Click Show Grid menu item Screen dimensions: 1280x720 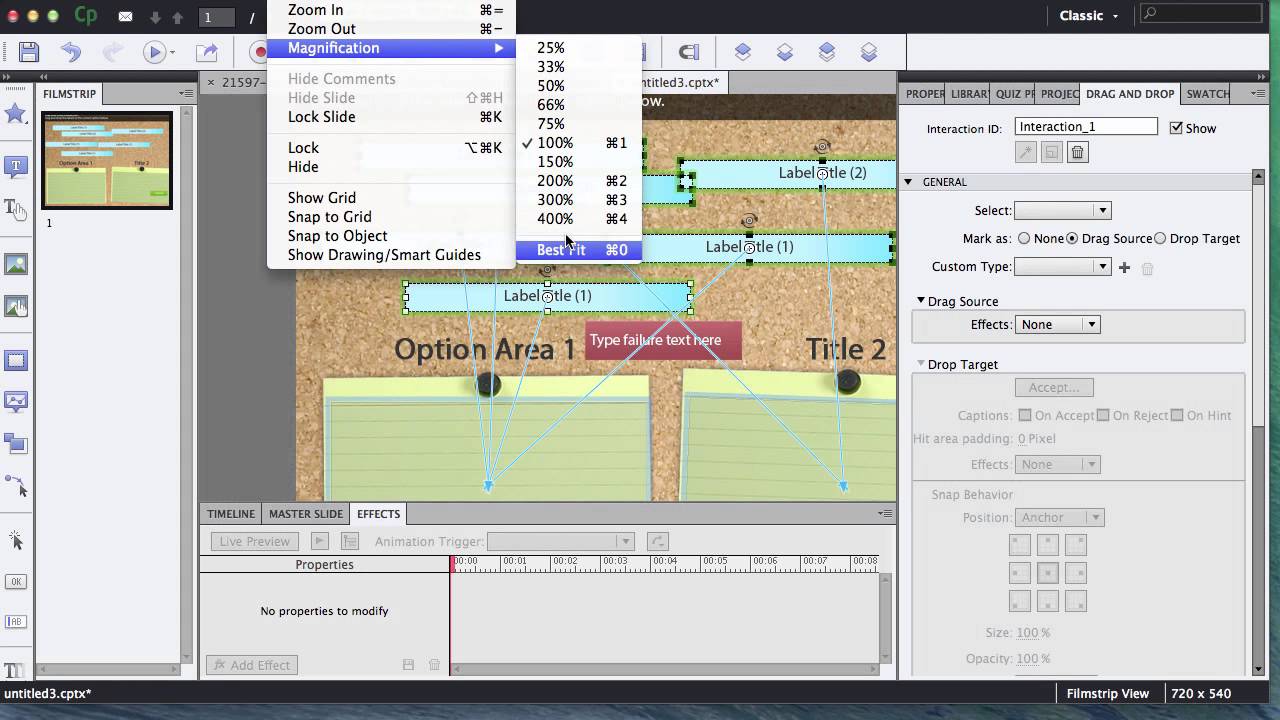pos(391,198)
